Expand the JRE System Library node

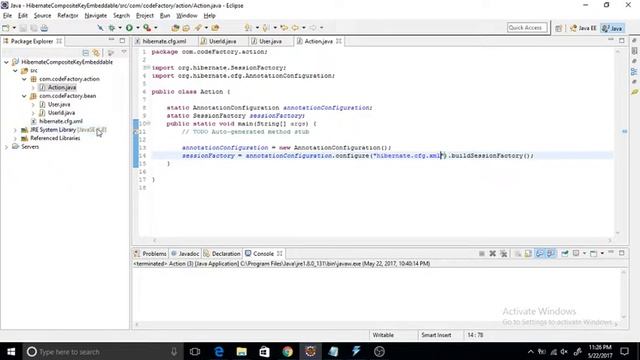point(16,130)
